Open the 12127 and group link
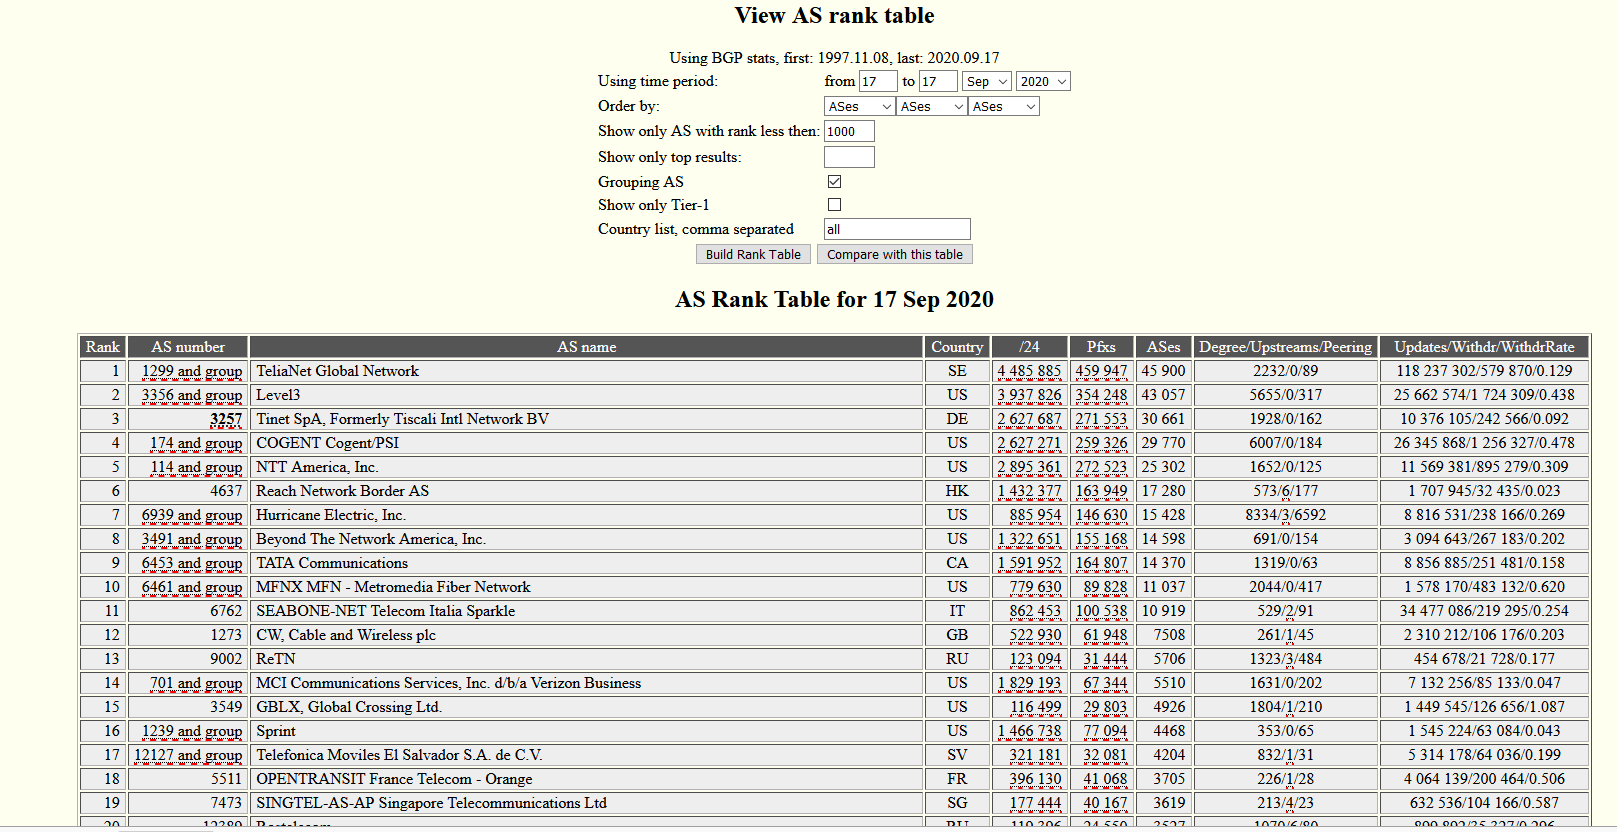Screen dimensions: 1617x832 click(188, 755)
